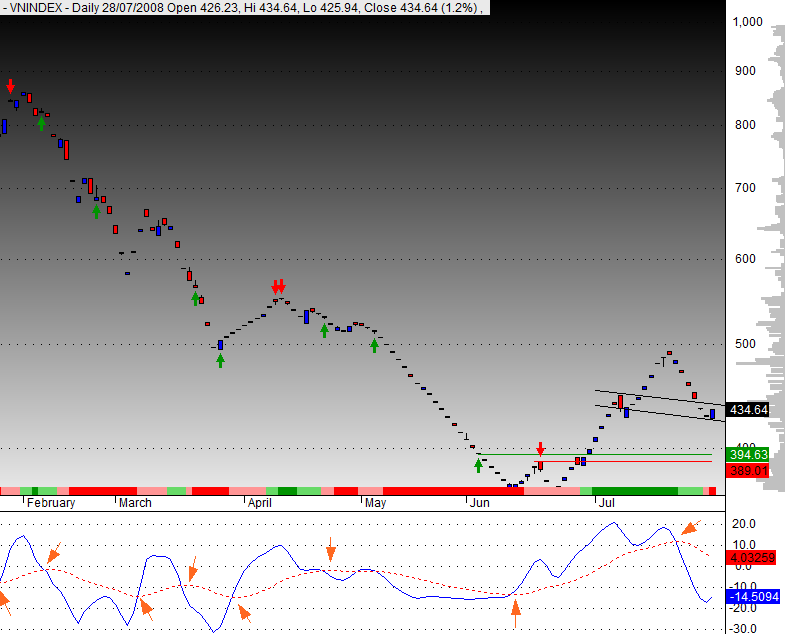This screenshot has width=786, height=634.
Task: Click the February label on the time axis
Action: (x=51, y=503)
